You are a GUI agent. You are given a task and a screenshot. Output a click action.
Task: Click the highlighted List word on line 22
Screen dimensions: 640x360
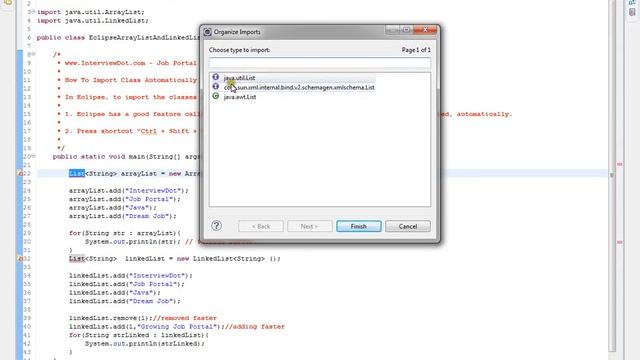coord(77,173)
